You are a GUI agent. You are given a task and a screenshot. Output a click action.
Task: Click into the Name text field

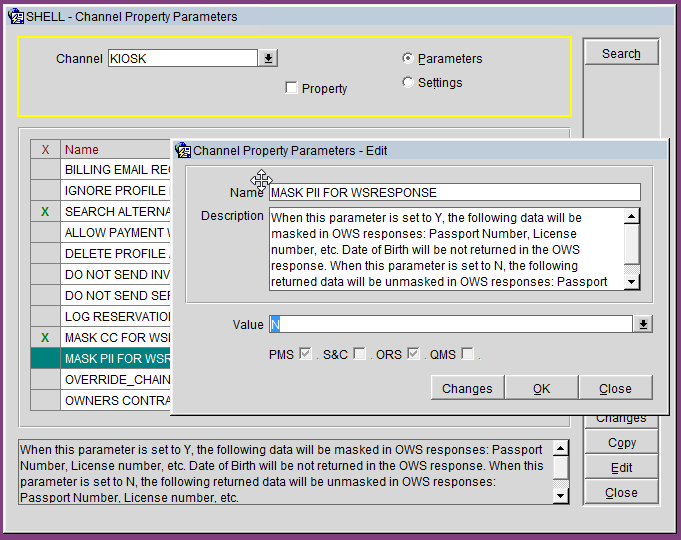(454, 192)
